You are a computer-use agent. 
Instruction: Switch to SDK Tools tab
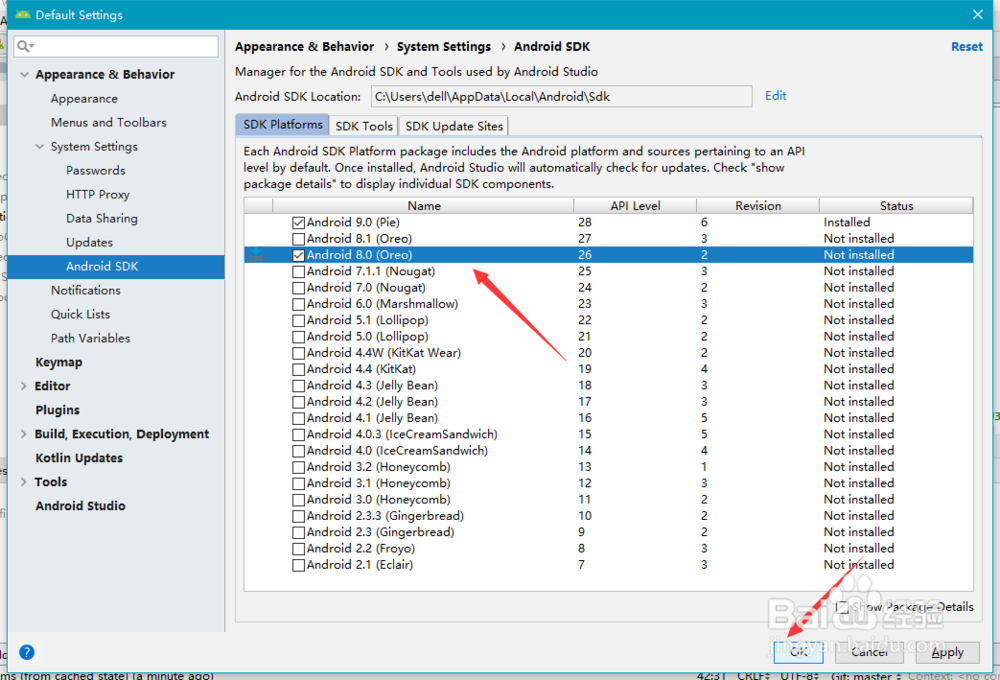[x=364, y=126]
